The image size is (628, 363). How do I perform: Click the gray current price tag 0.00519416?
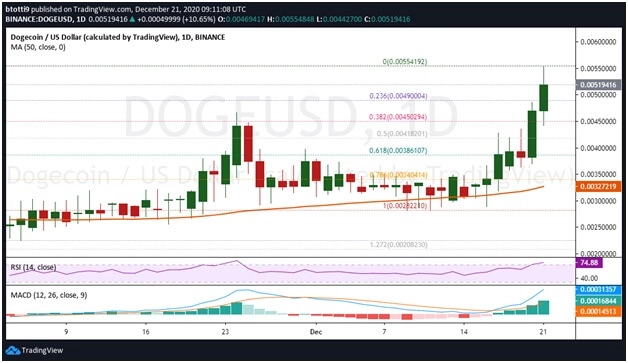(x=598, y=85)
